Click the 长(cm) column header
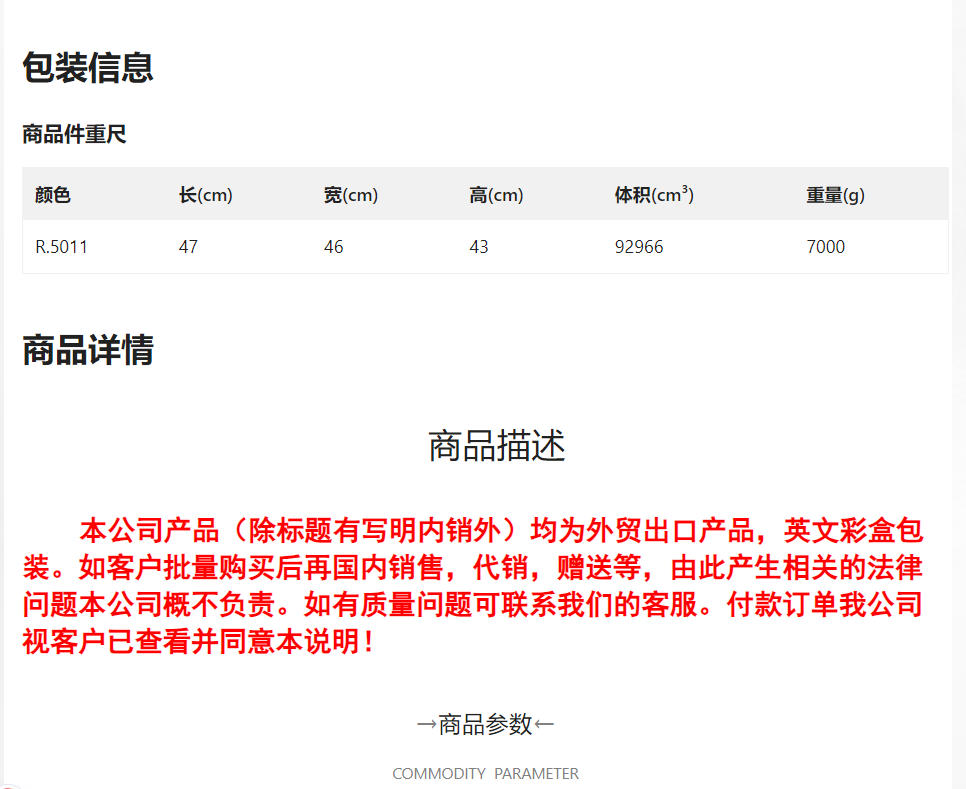 [206, 195]
